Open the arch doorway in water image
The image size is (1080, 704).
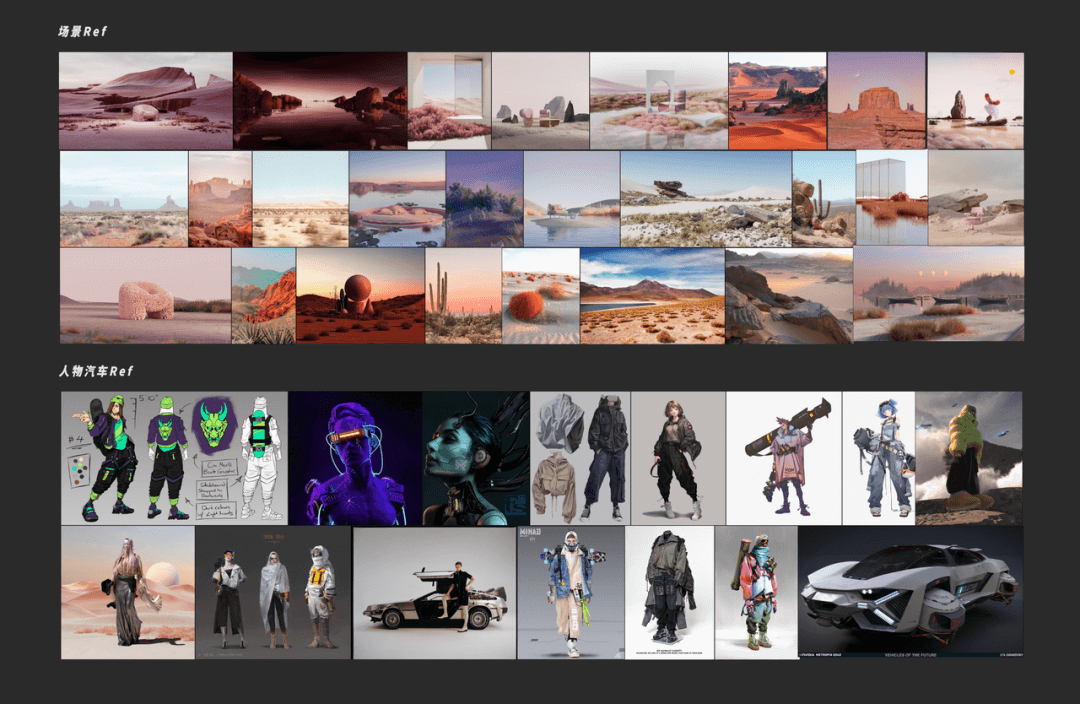coord(658,100)
